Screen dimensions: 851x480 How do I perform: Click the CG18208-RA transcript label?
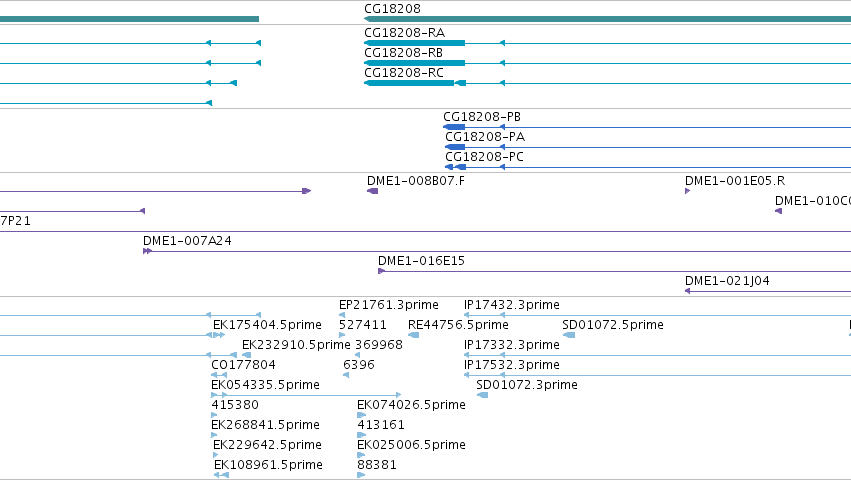pos(405,33)
